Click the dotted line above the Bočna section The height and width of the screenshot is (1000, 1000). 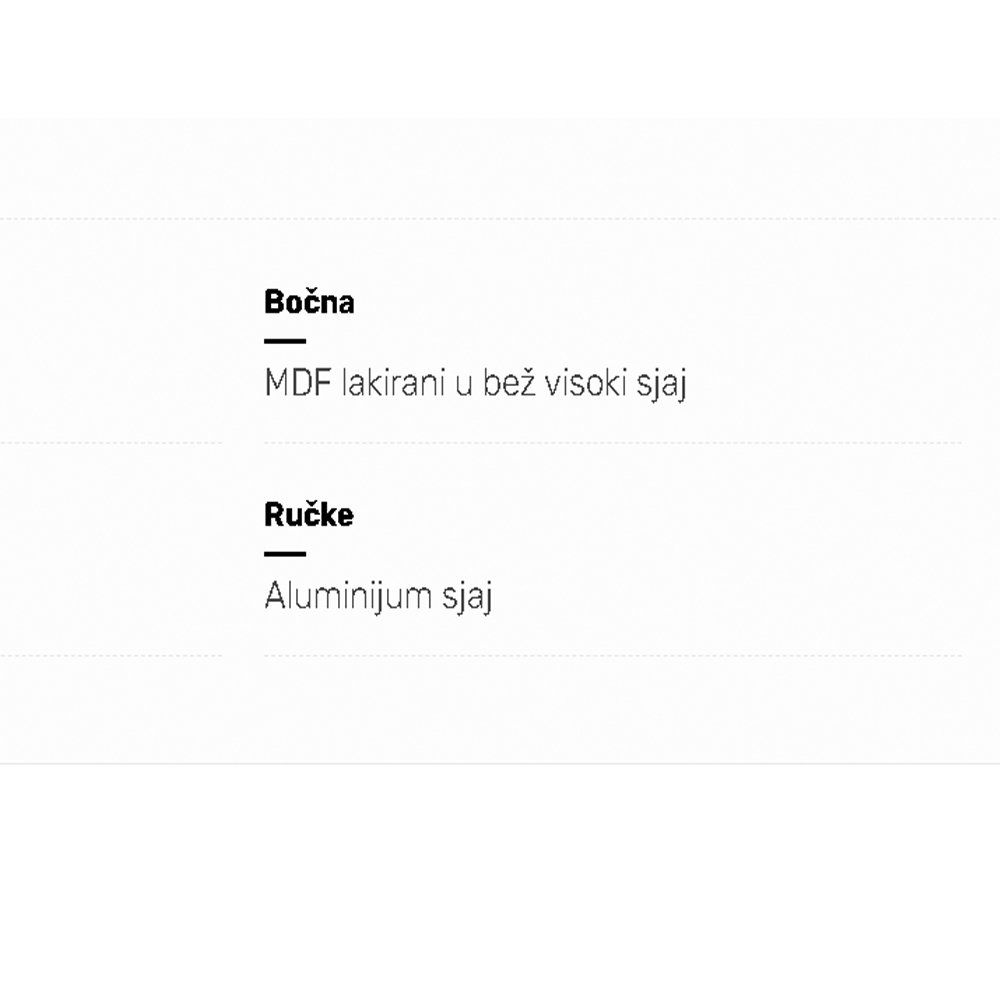coord(500,219)
